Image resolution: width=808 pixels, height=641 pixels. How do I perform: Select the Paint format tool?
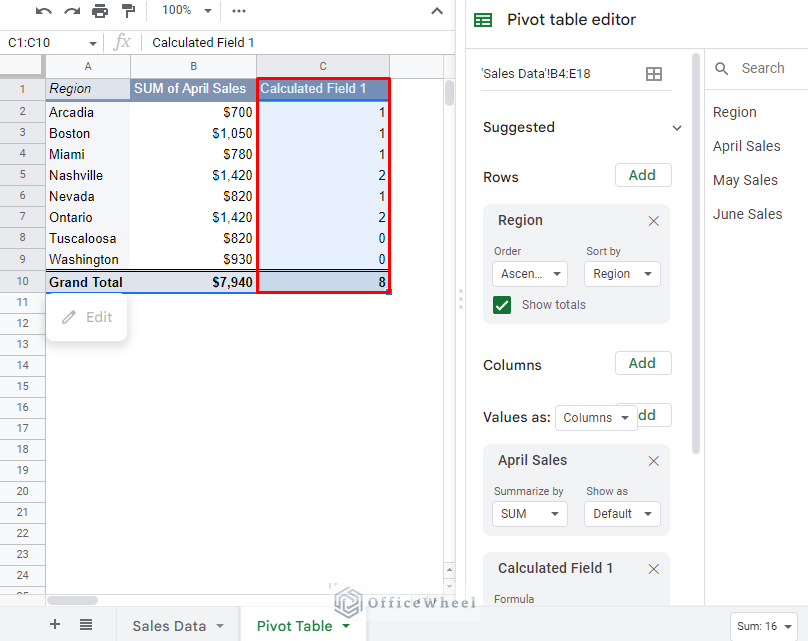tap(128, 11)
